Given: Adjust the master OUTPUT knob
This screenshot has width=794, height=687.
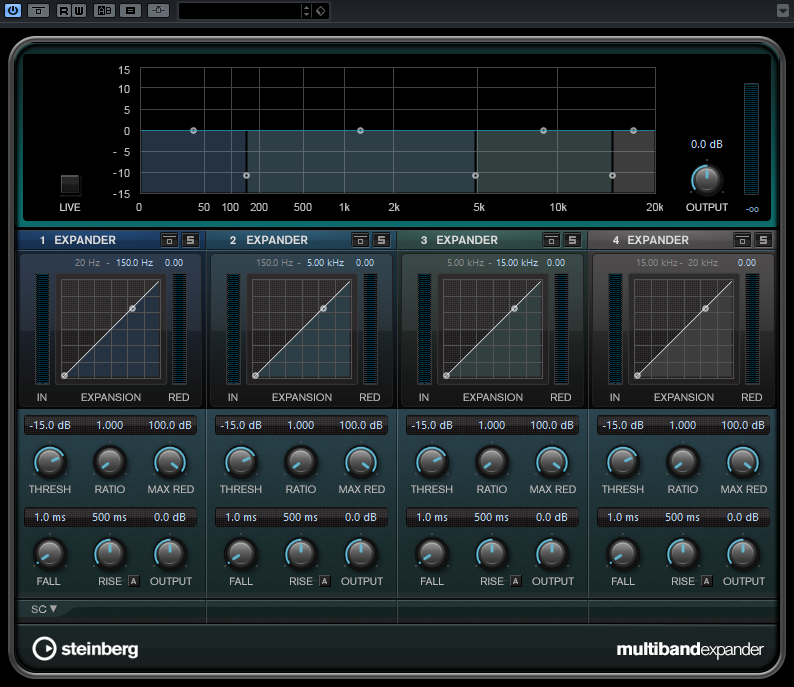Looking at the screenshot, I should (706, 180).
